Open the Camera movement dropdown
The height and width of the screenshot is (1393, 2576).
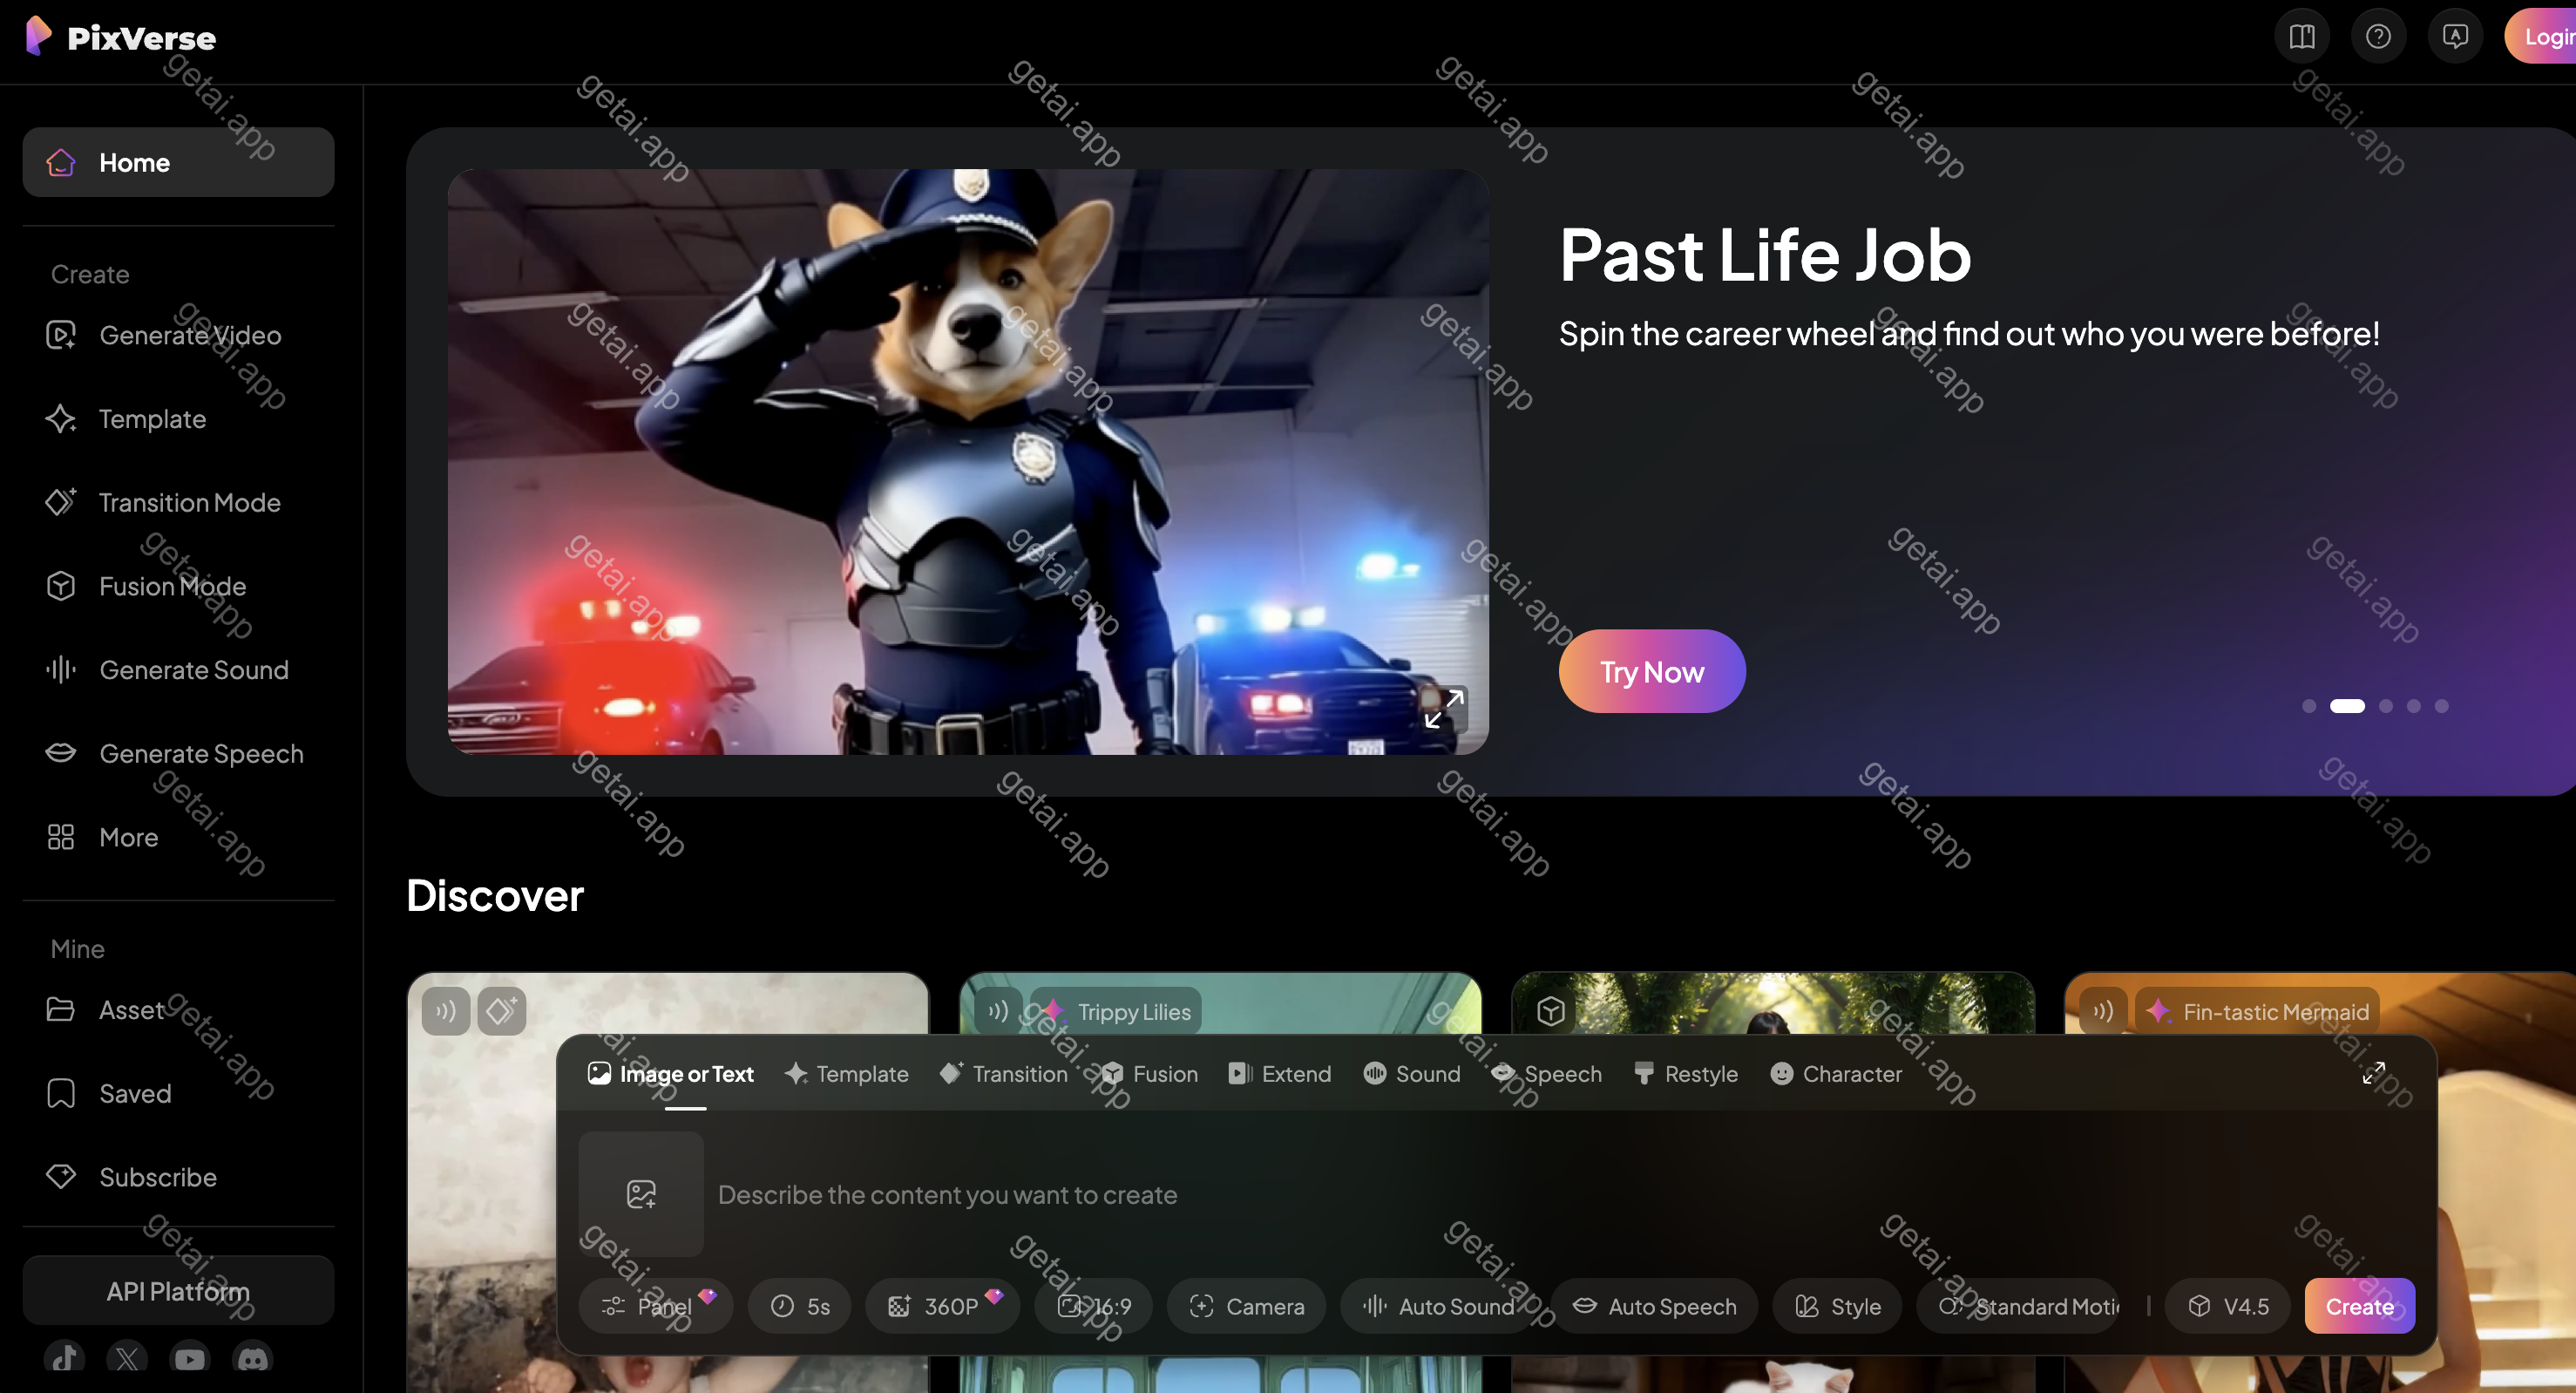1246,1306
